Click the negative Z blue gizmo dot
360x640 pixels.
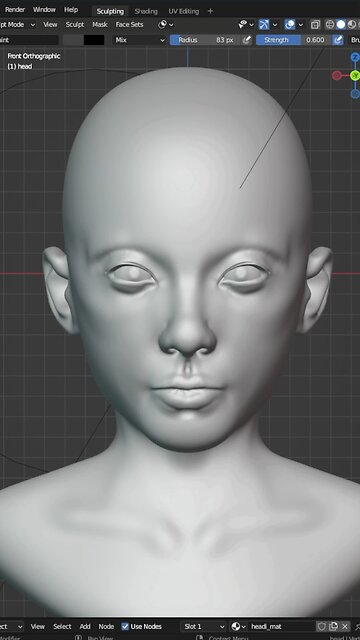pyautogui.click(x=355, y=94)
